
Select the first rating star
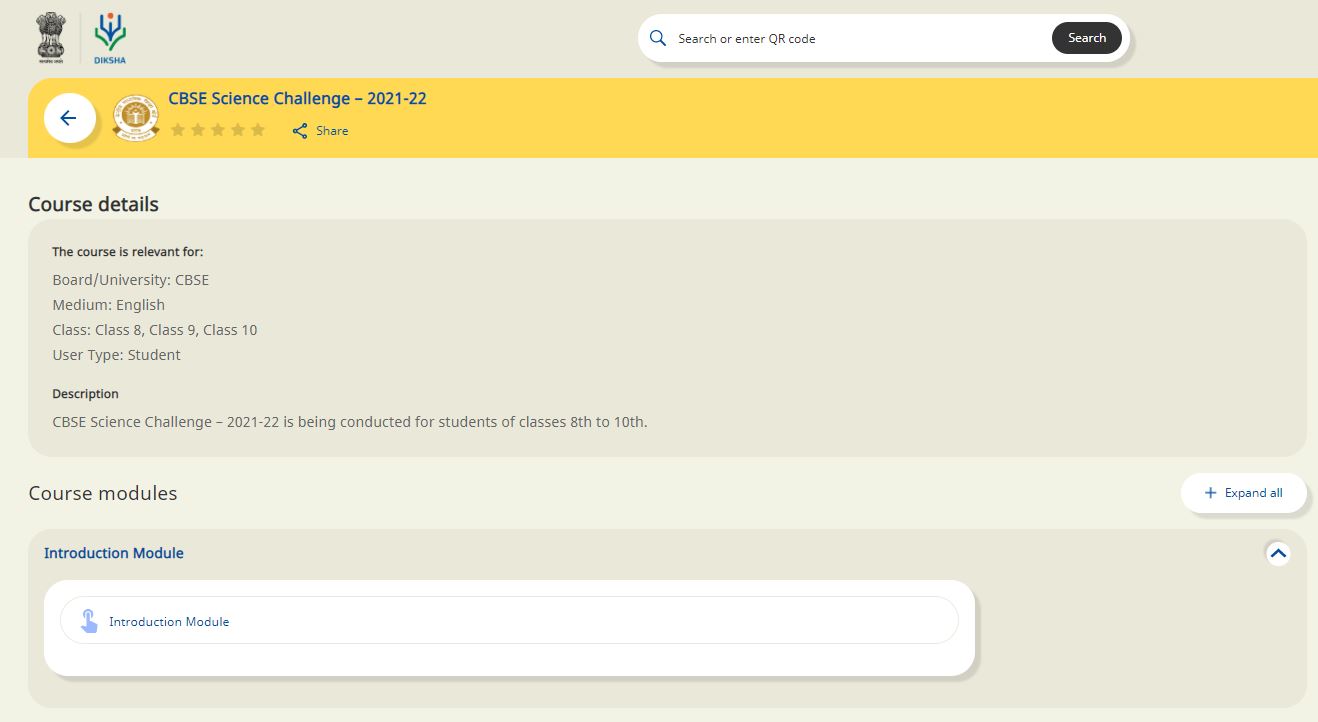(178, 129)
